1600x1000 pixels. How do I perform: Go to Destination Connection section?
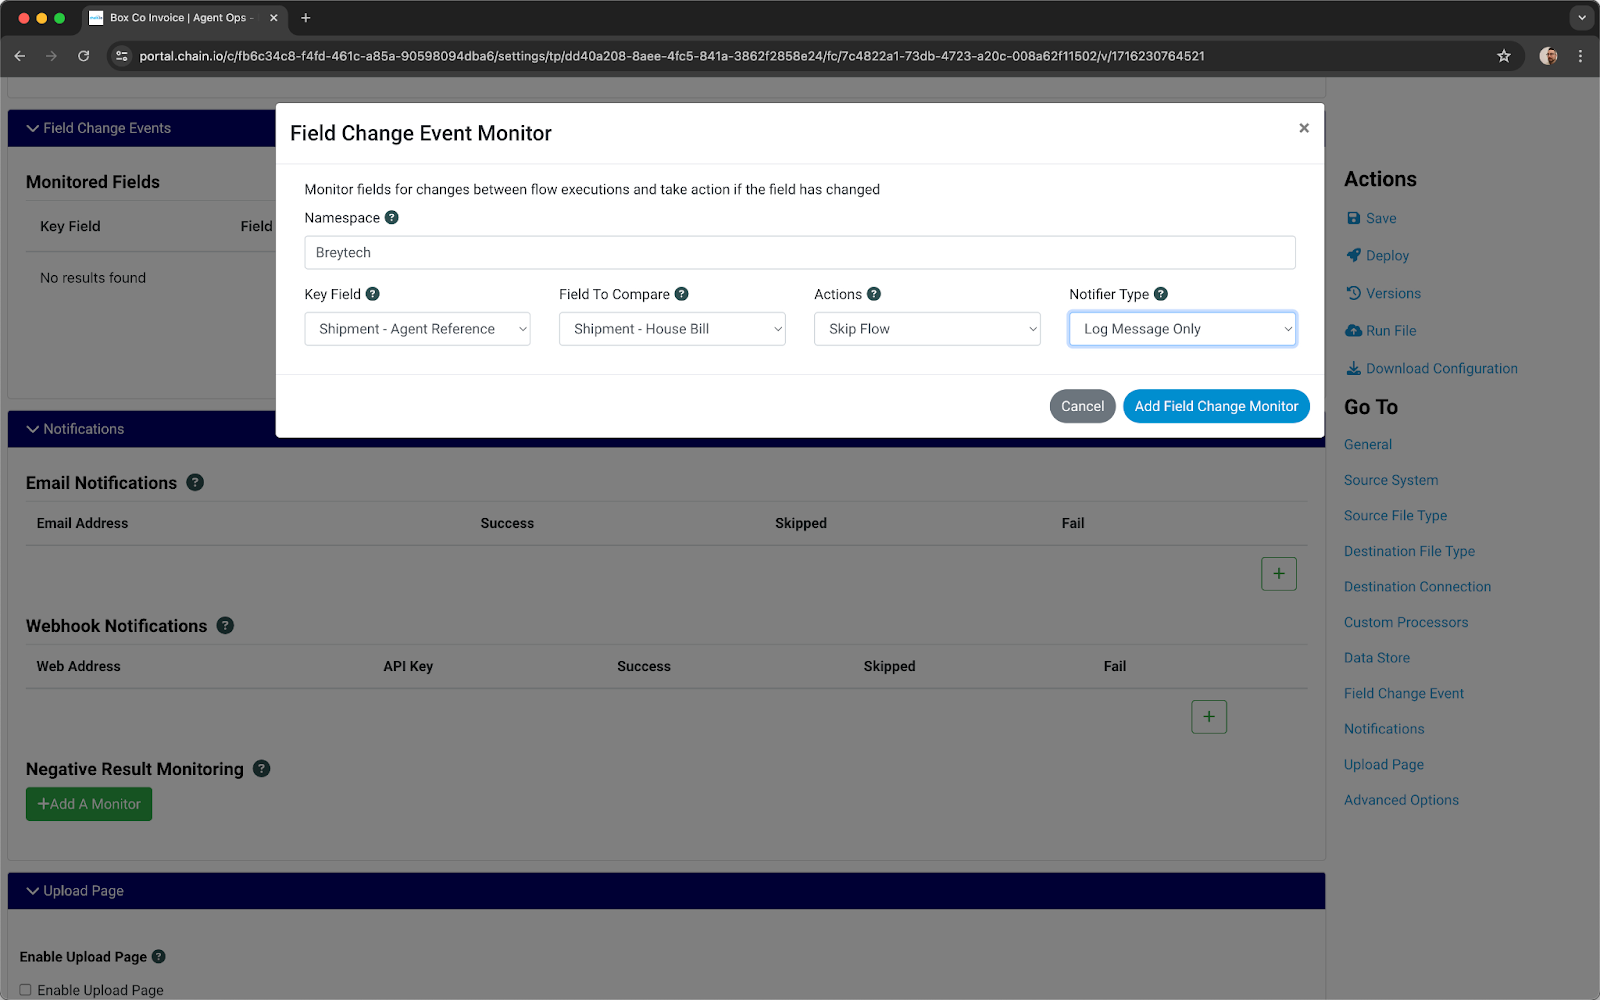click(1417, 587)
